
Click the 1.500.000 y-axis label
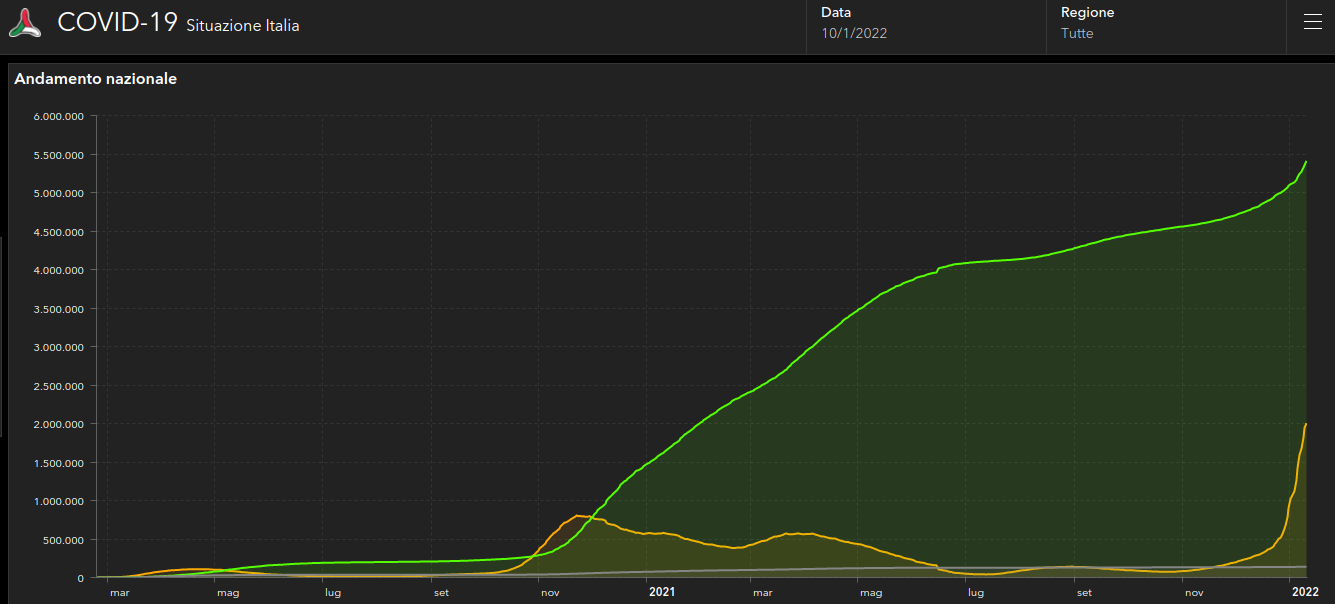(x=58, y=463)
